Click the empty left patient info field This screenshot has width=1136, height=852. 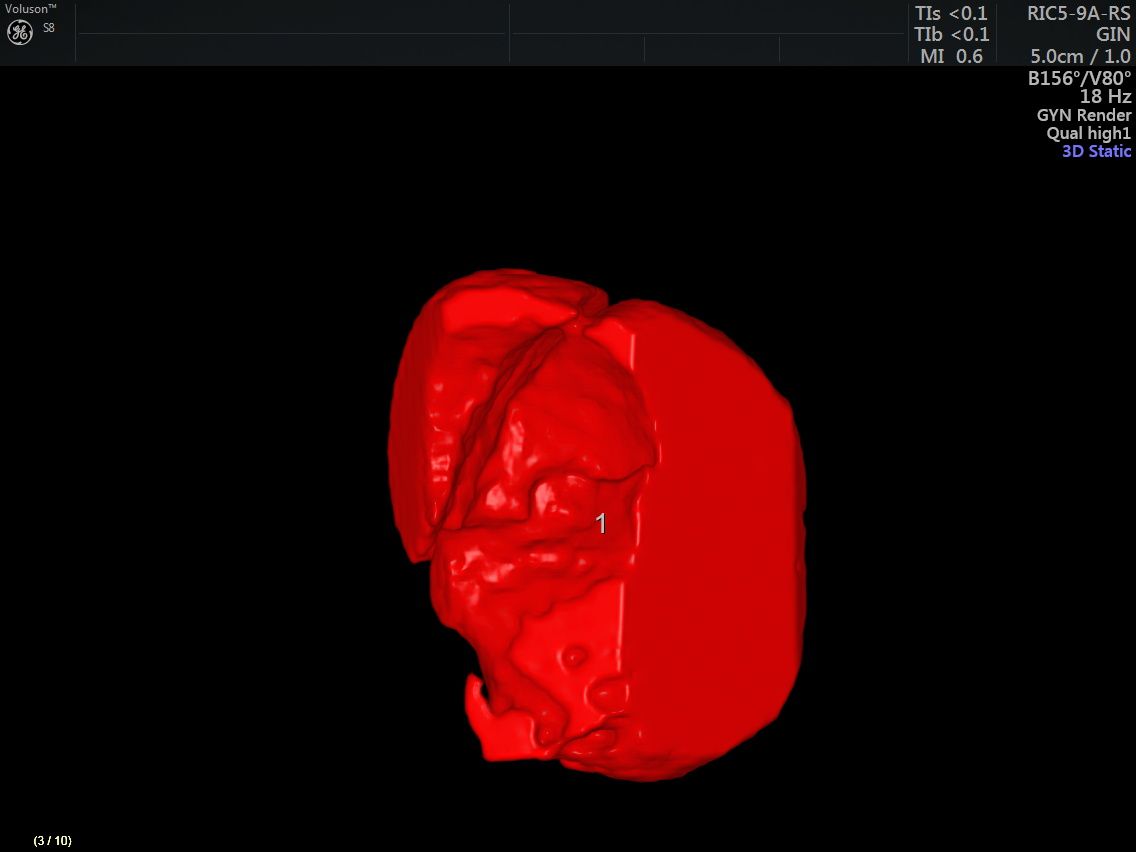click(x=292, y=33)
